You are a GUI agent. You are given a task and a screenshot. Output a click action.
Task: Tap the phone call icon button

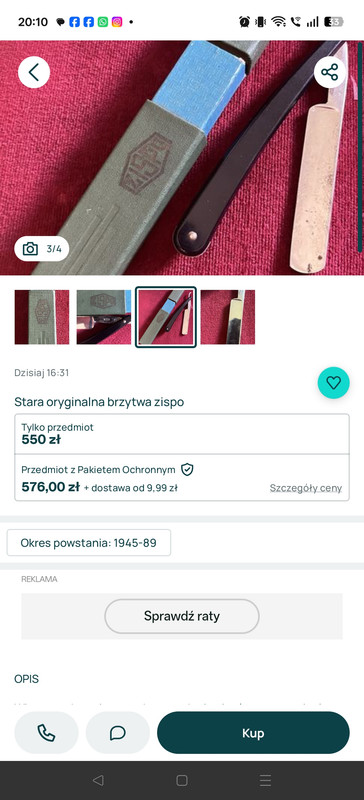click(x=46, y=733)
